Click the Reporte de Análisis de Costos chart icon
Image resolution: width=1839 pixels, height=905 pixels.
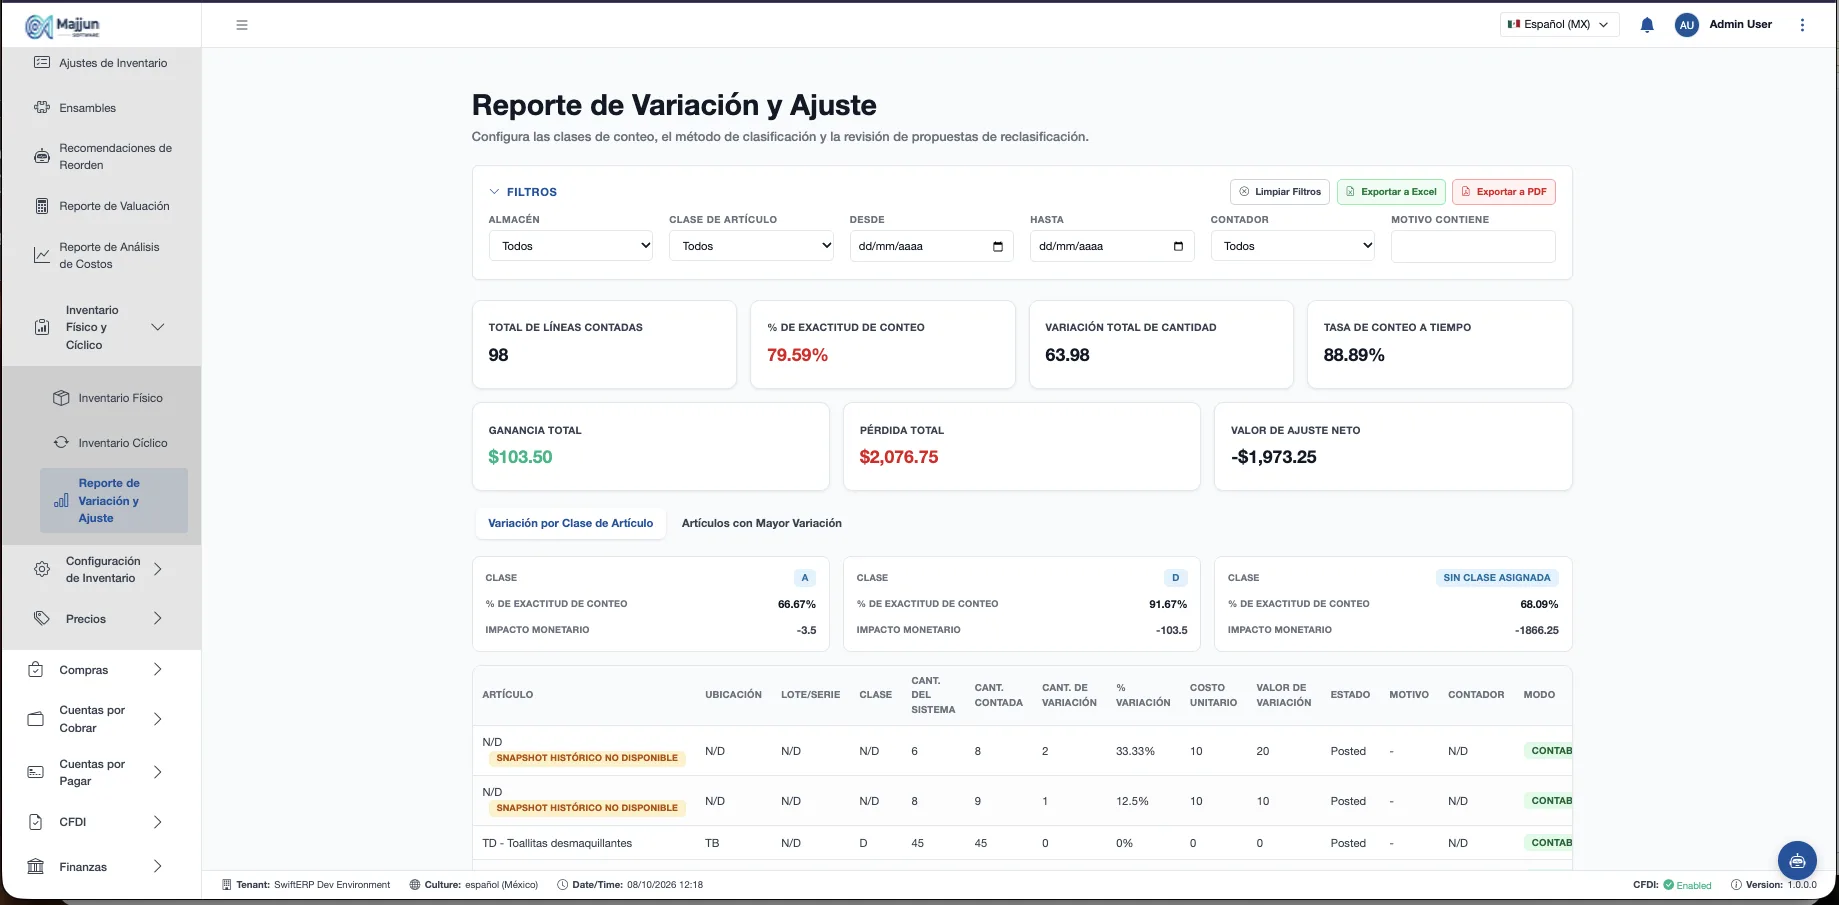pyautogui.click(x=42, y=255)
